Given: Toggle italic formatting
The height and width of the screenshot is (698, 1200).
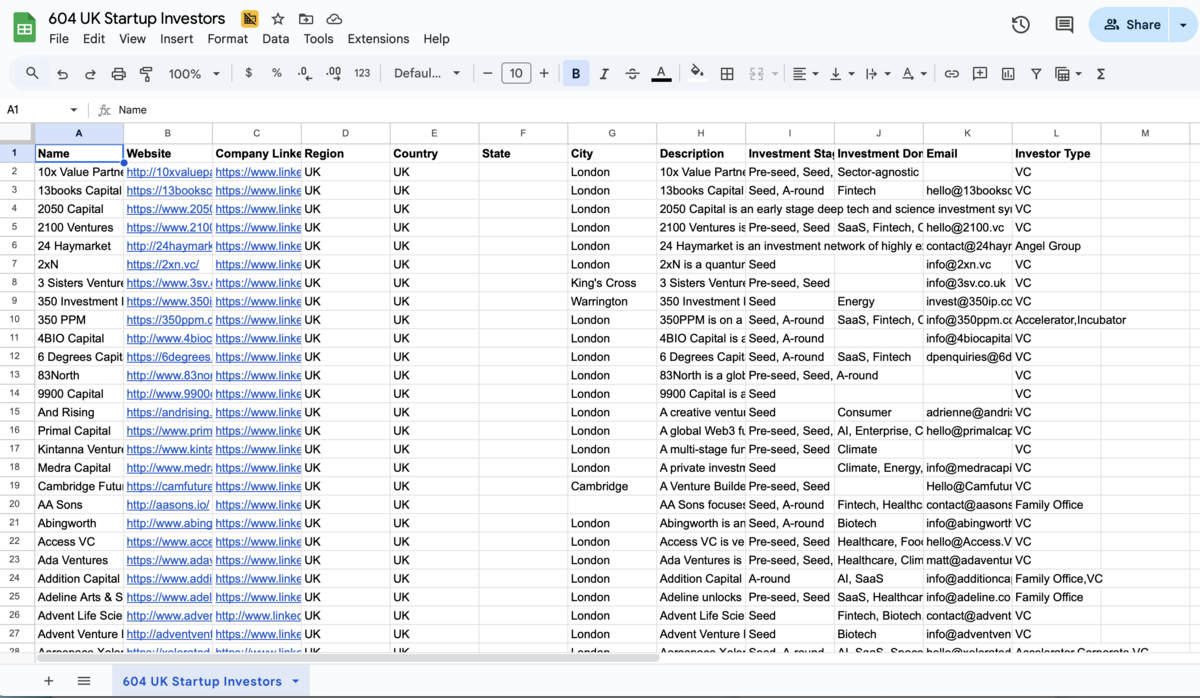Looking at the screenshot, I should (604, 74).
